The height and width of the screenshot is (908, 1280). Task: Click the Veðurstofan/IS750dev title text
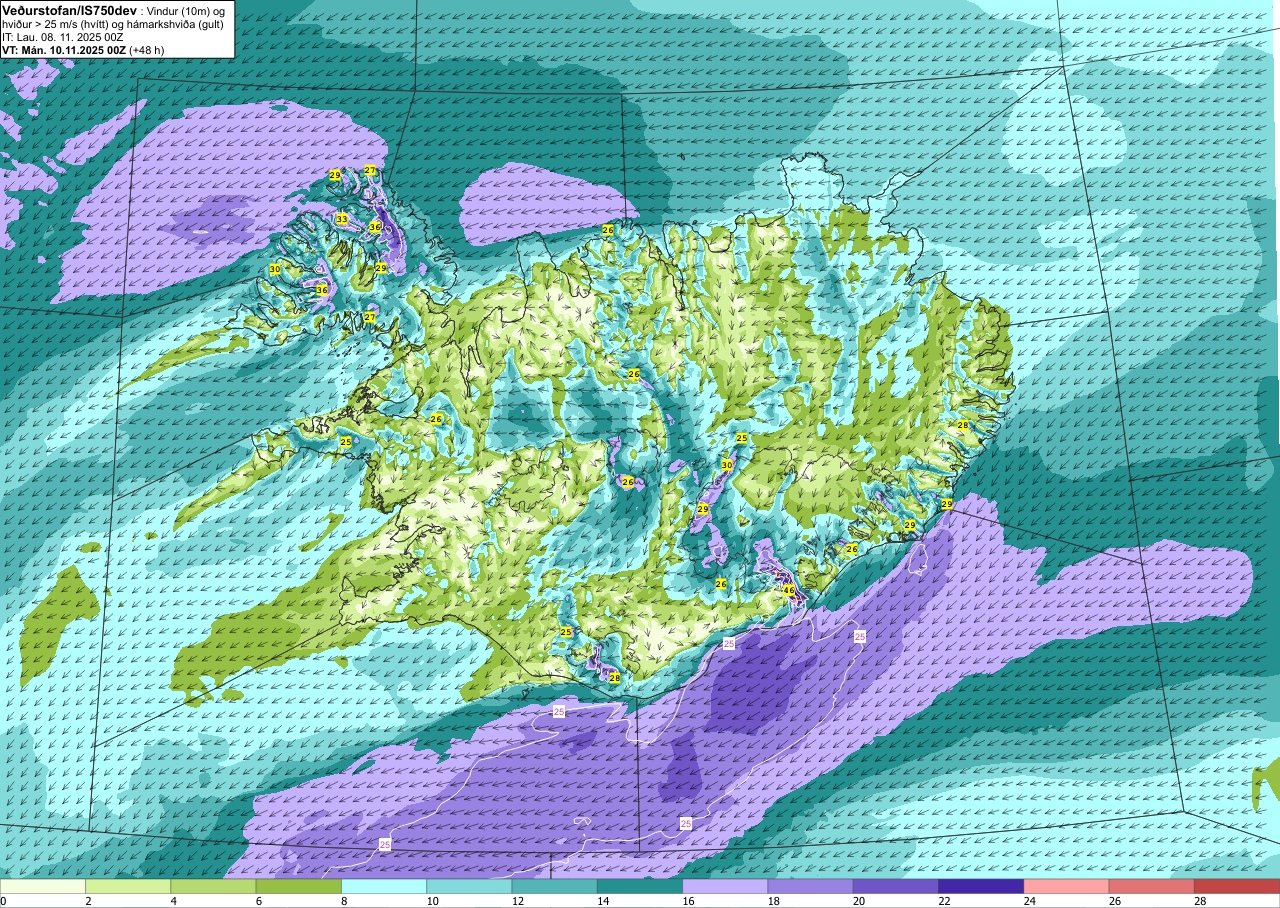[x=69, y=10]
